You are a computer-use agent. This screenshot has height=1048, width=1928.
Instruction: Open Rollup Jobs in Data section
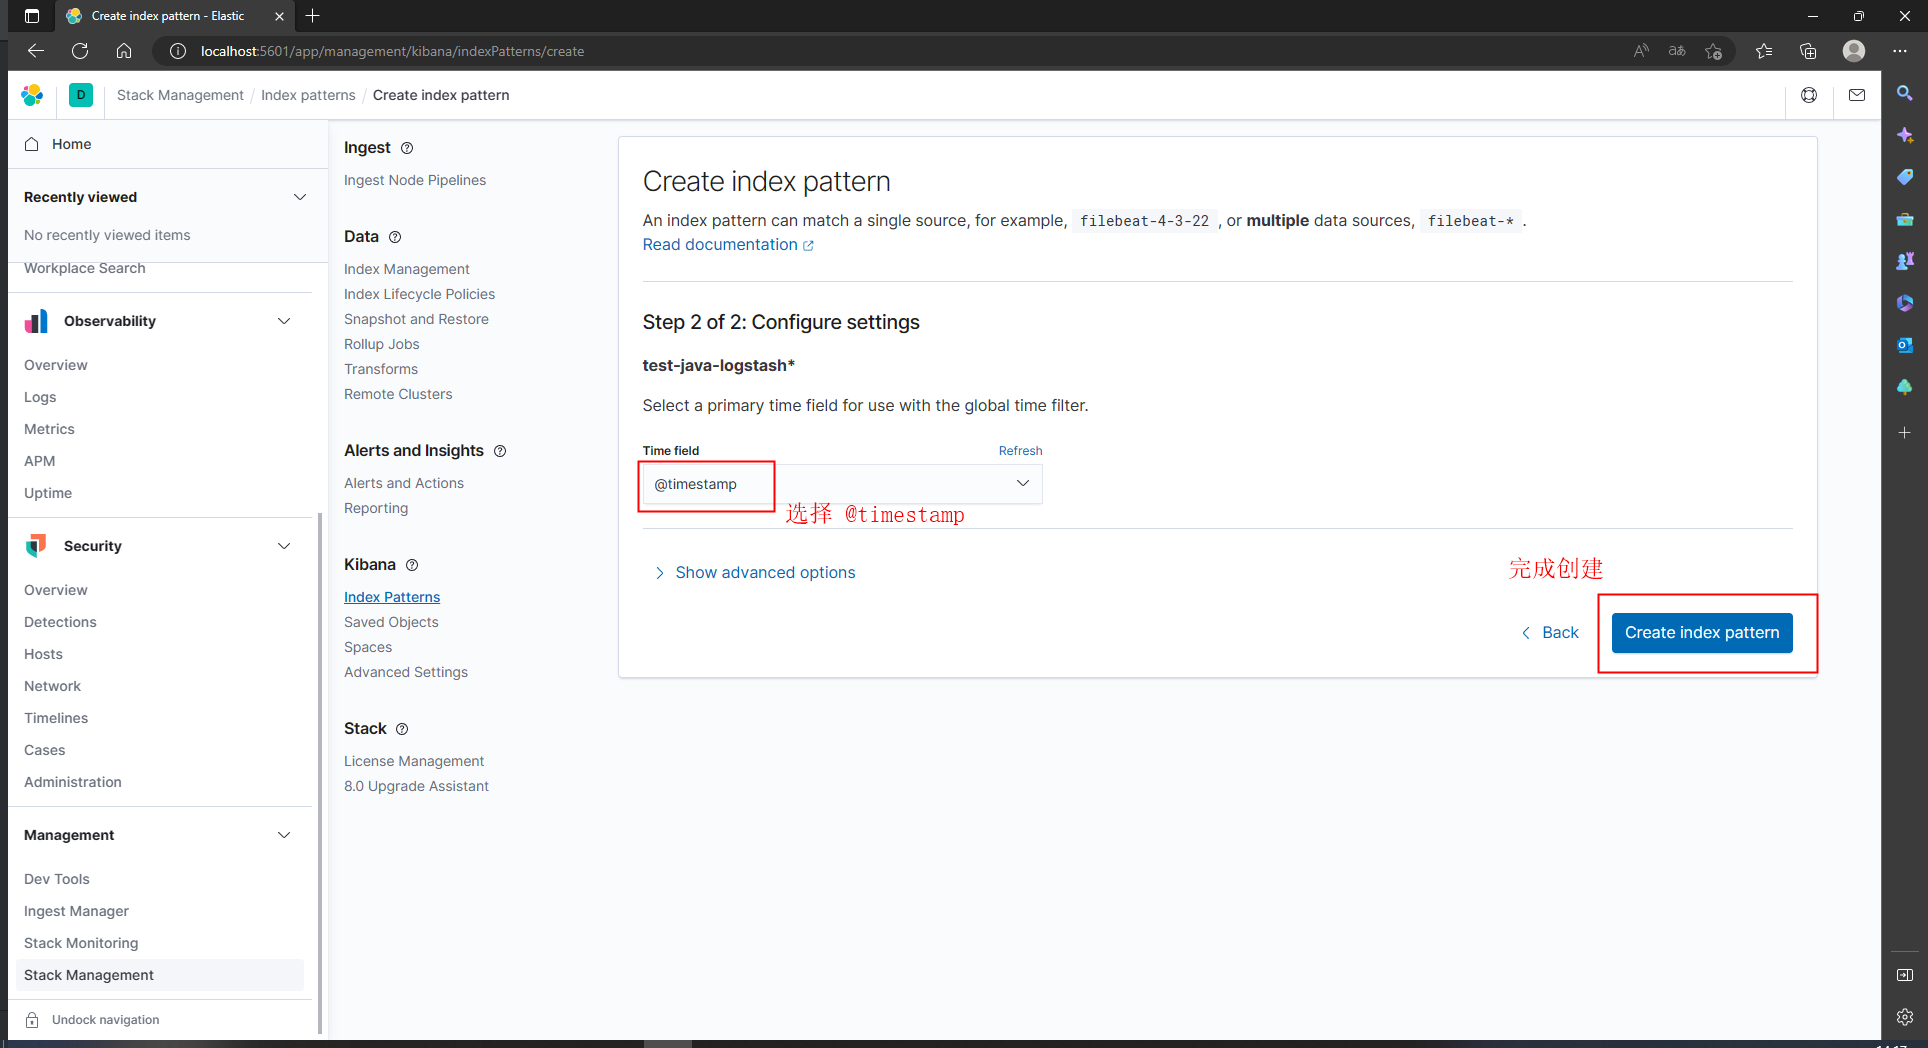tap(381, 344)
